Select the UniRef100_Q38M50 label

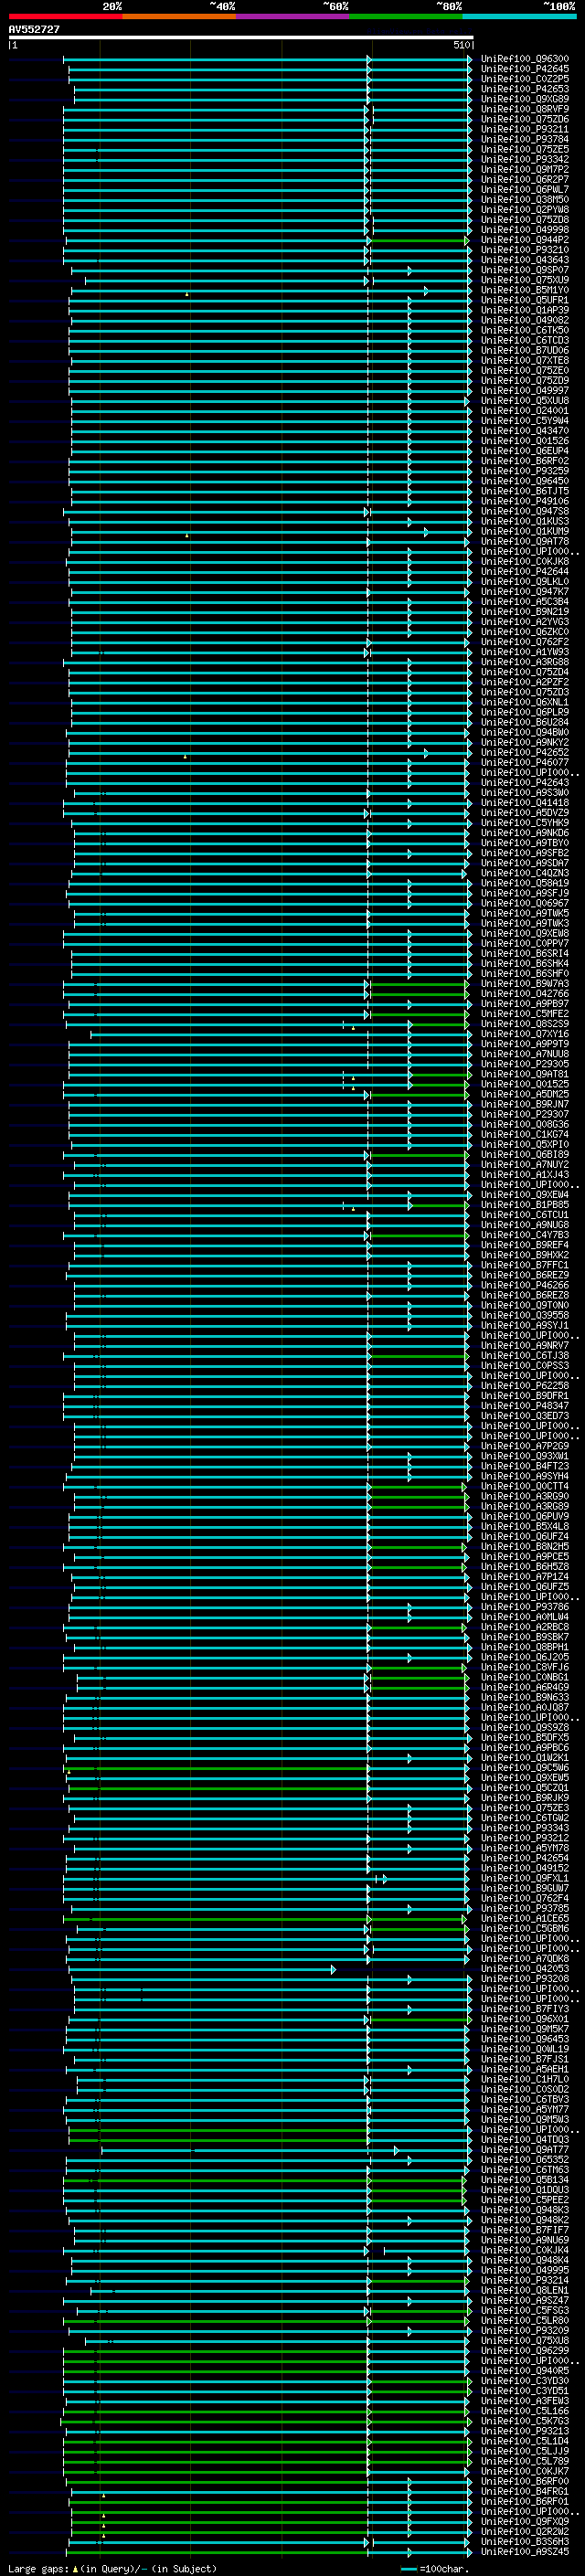(x=524, y=199)
